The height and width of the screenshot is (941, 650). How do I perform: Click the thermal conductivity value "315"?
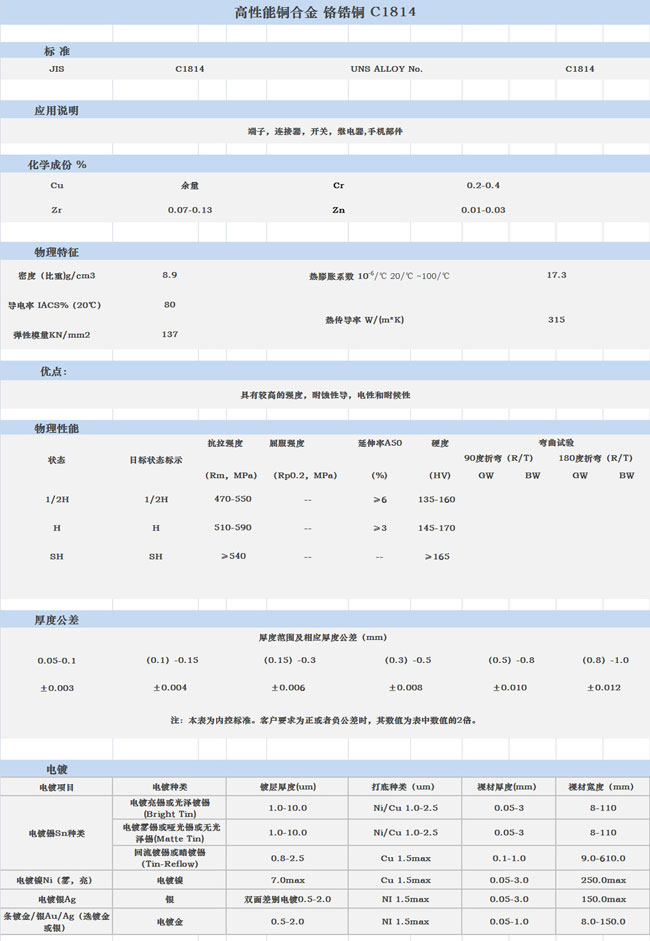coord(557,320)
